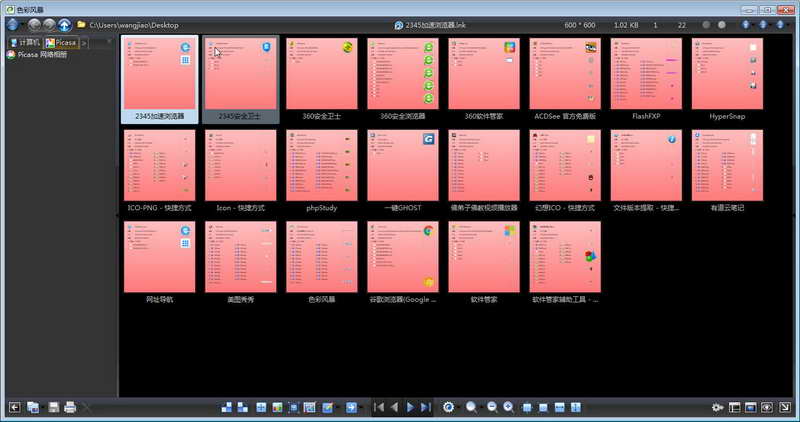Select Picasa 网络相册 in the sidebar
Viewport: 800px width, 422px height.
pyautogui.click(x=37, y=55)
